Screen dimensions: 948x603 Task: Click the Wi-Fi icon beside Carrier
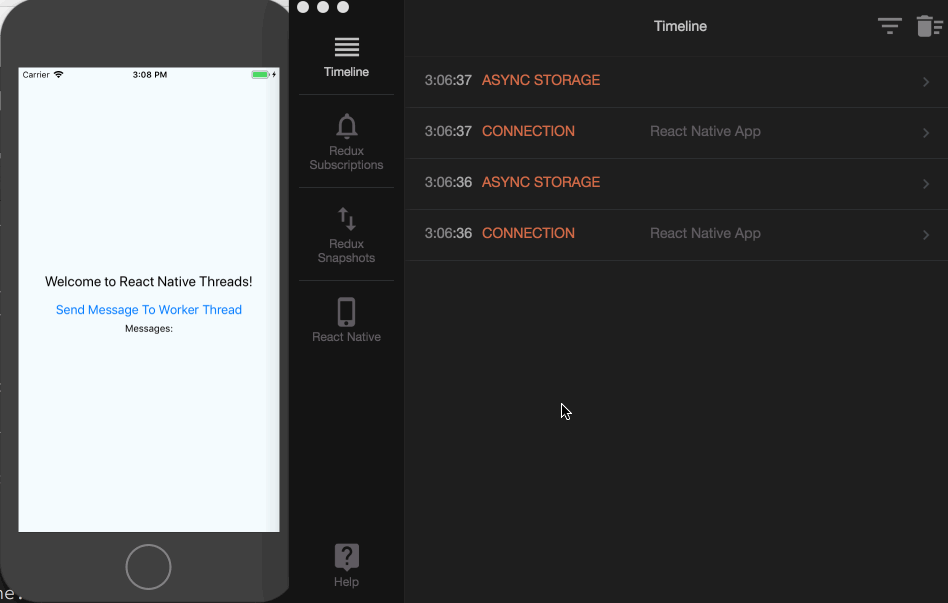[x=58, y=75]
